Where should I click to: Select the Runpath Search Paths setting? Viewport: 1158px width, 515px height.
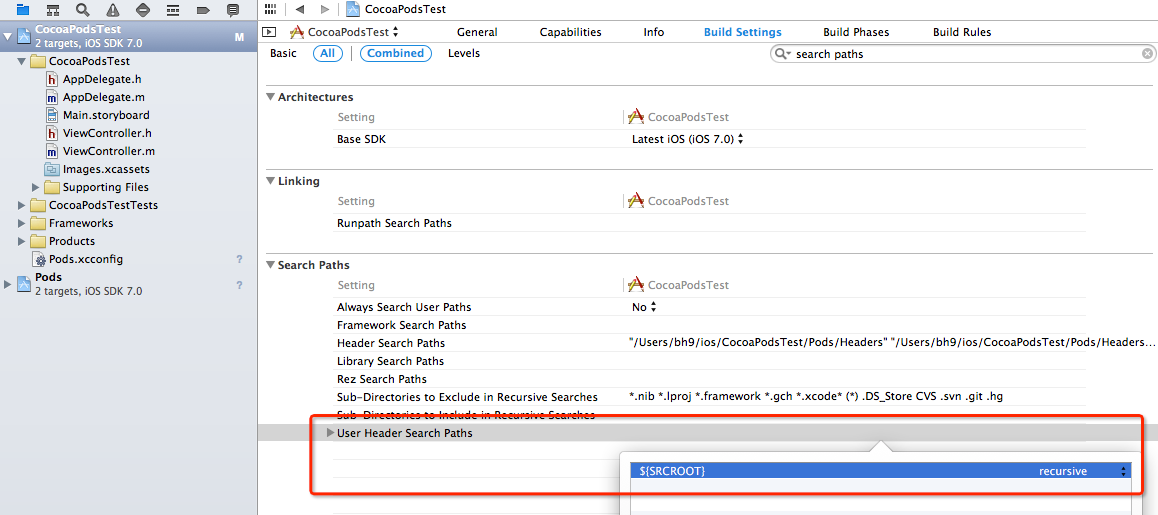tap(394, 222)
